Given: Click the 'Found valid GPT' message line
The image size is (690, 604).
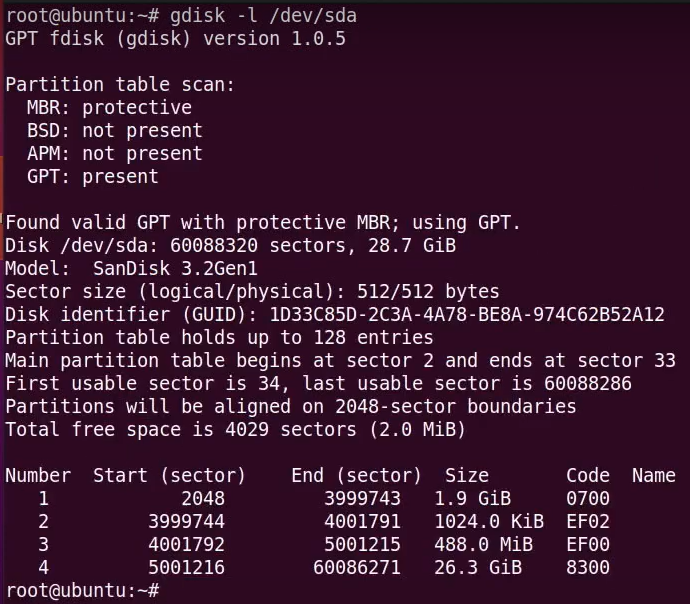Looking at the screenshot, I should pyautogui.click(x=263, y=222).
